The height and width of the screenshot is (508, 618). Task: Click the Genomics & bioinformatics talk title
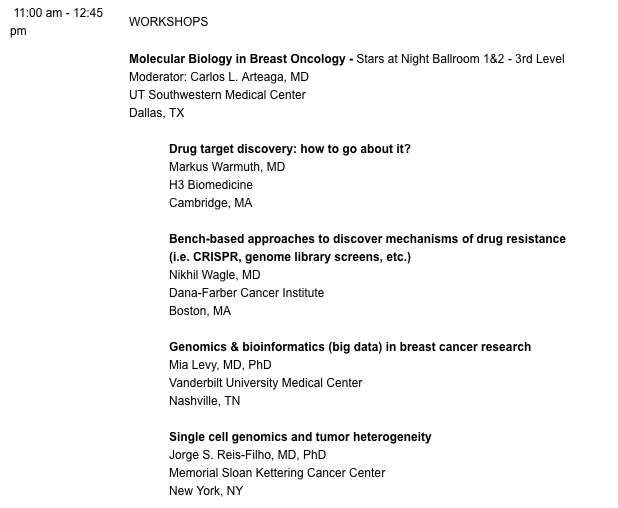(350, 347)
